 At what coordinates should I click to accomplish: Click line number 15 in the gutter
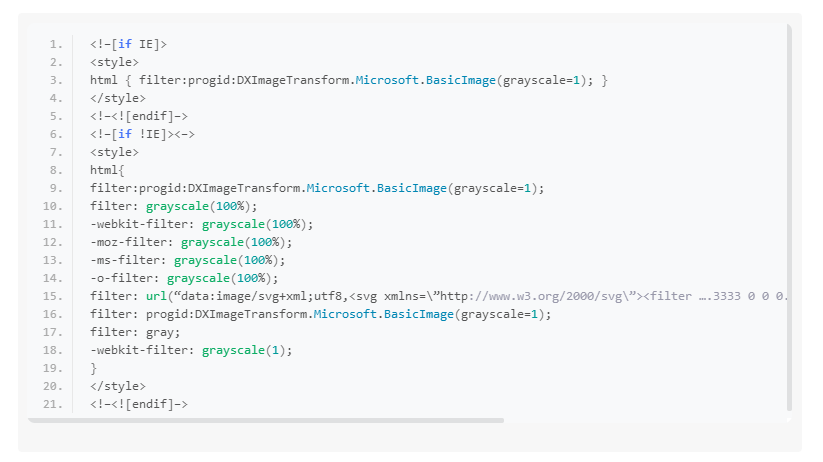tap(52, 296)
